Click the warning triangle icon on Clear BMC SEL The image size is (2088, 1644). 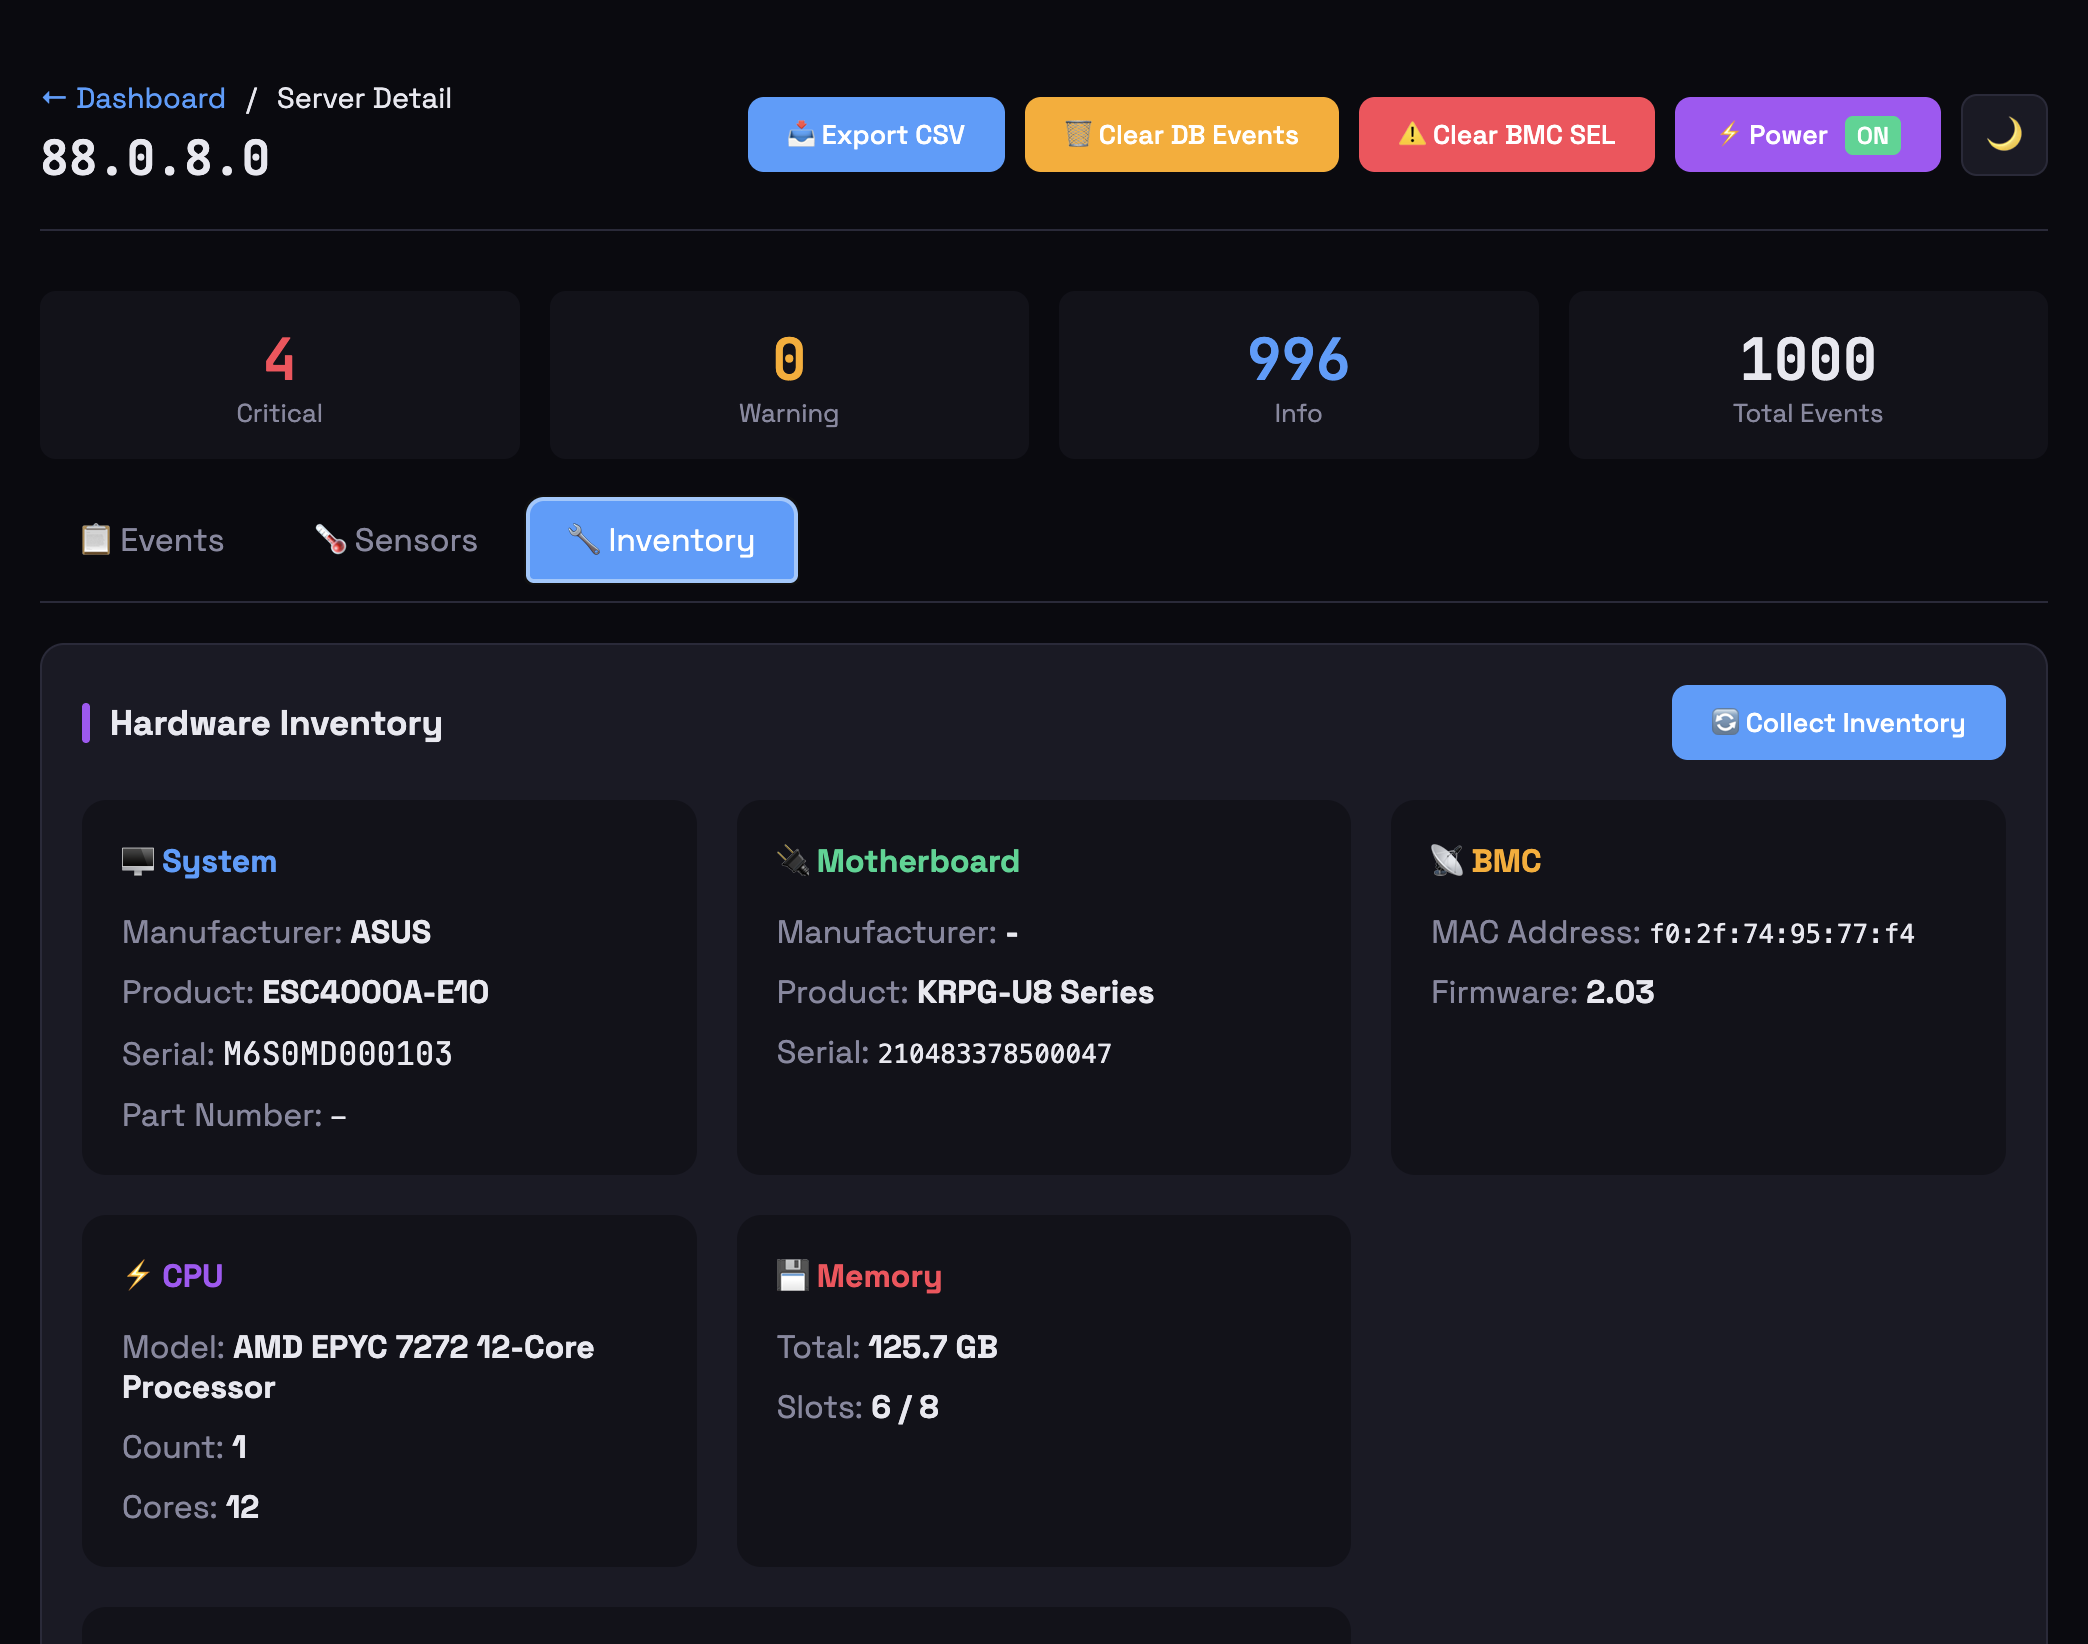coord(1412,134)
